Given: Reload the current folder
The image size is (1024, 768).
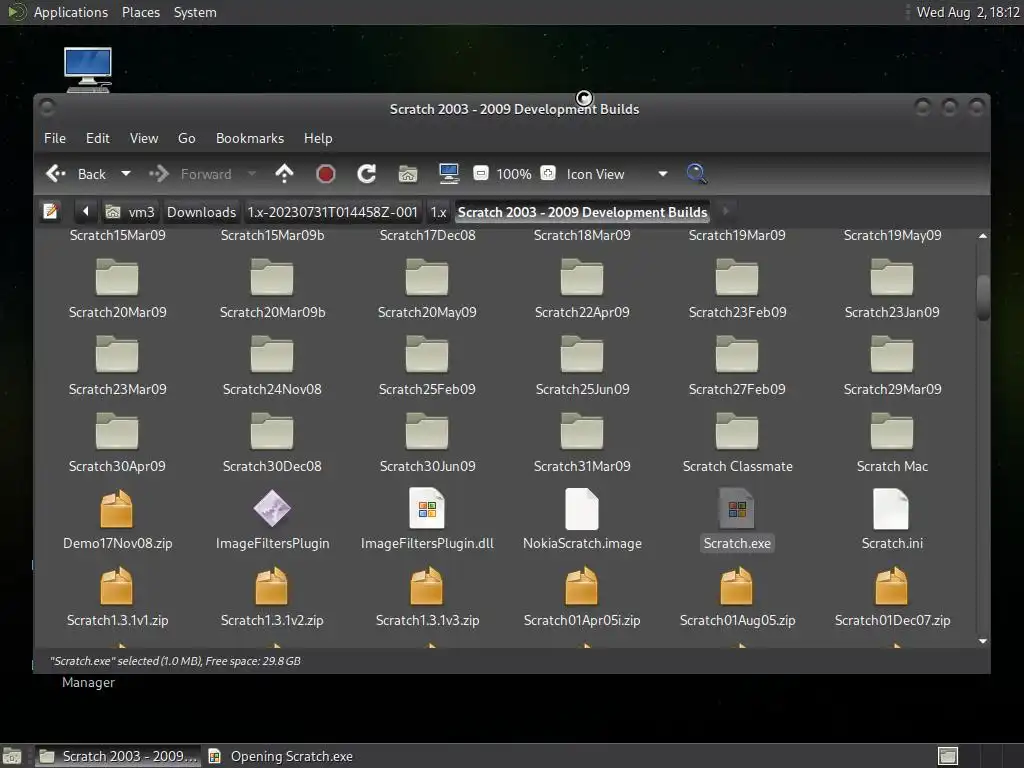Looking at the screenshot, I should 366,174.
